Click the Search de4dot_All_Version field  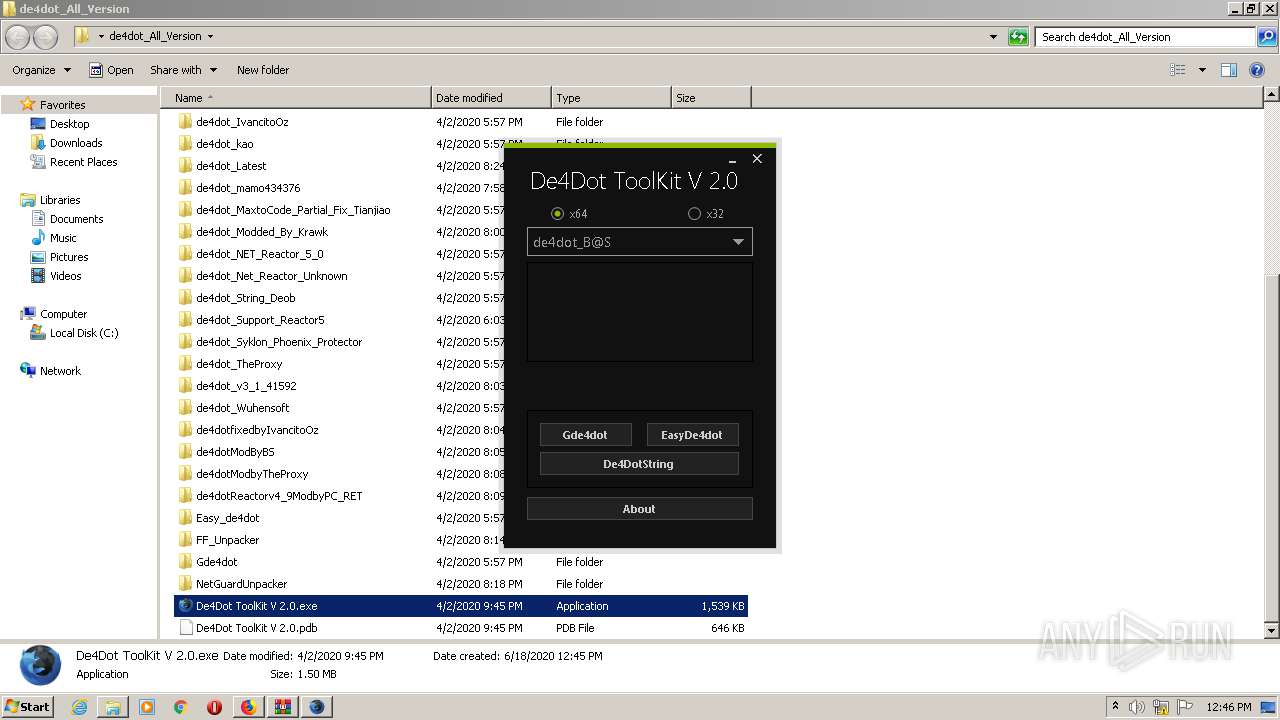(x=1145, y=37)
